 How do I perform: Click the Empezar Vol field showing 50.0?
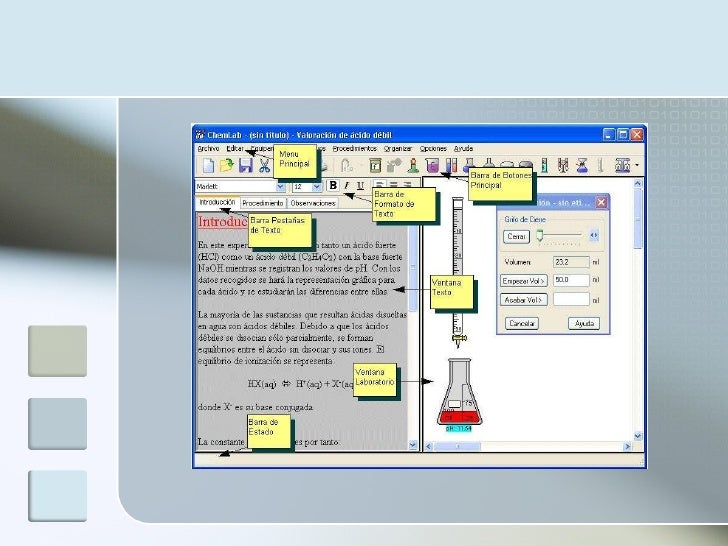pyautogui.click(x=571, y=280)
